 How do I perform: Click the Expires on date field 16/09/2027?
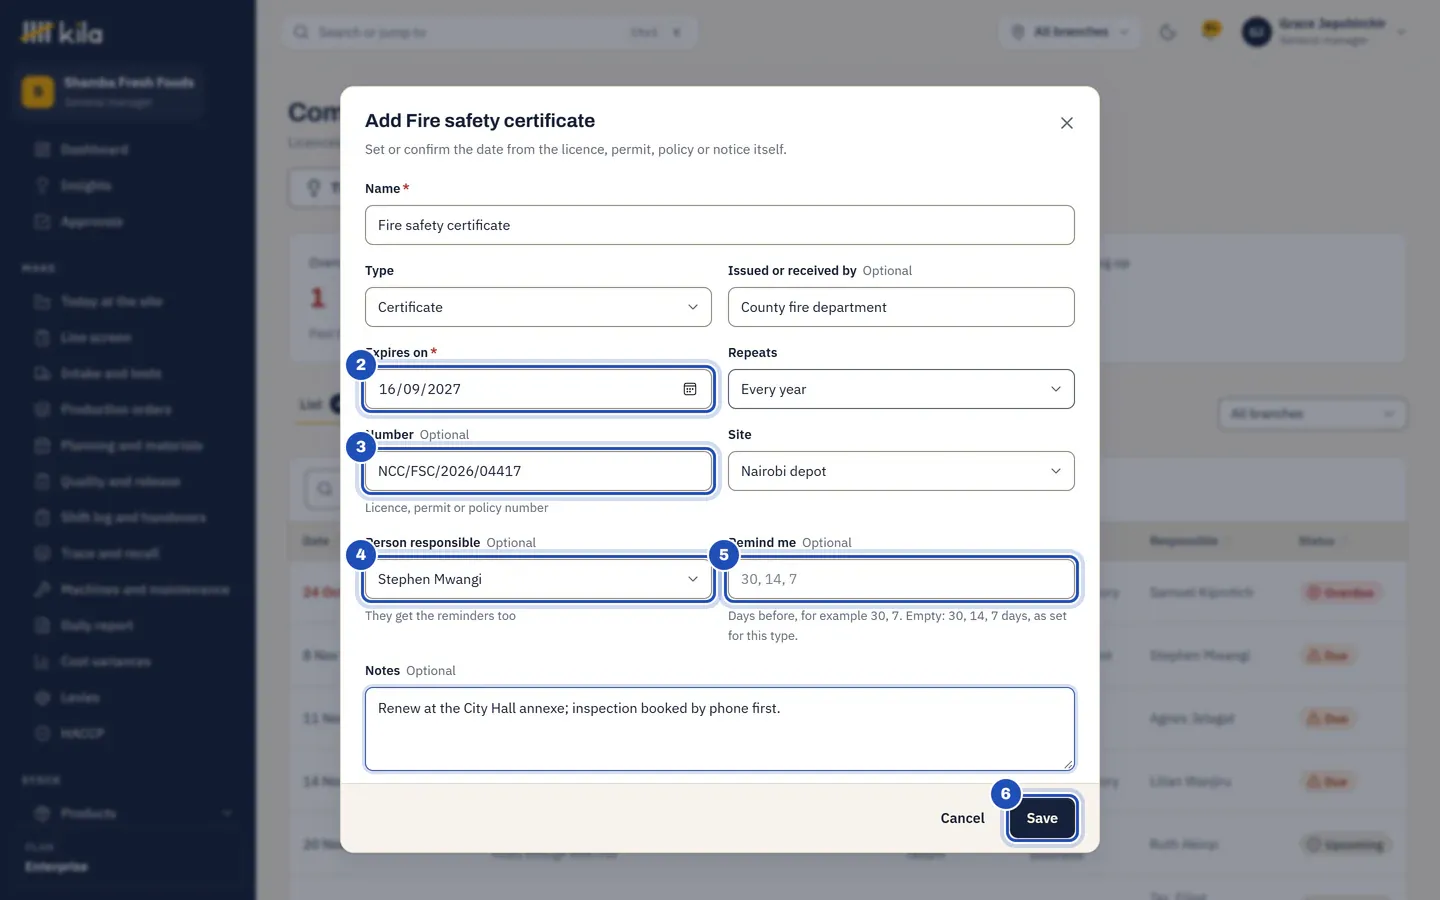point(538,389)
